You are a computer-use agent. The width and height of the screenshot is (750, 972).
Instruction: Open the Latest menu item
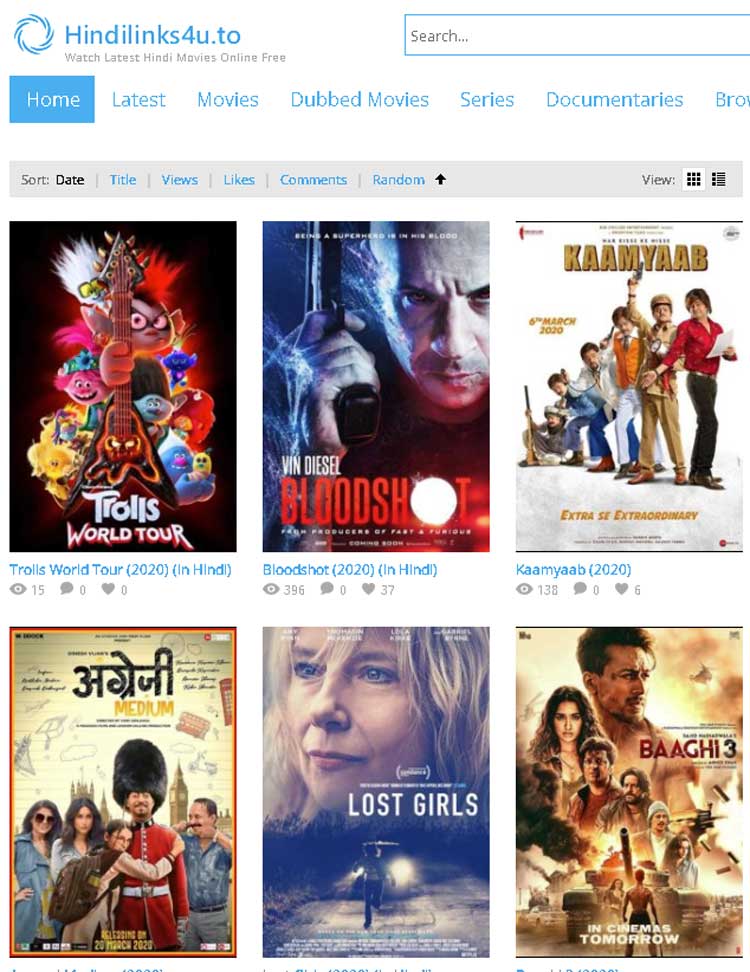click(138, 100)
